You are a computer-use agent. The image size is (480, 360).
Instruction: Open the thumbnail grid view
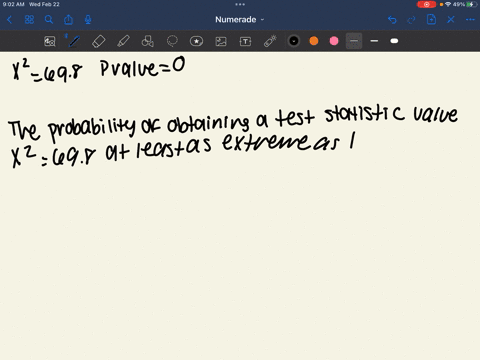(29, 20)
